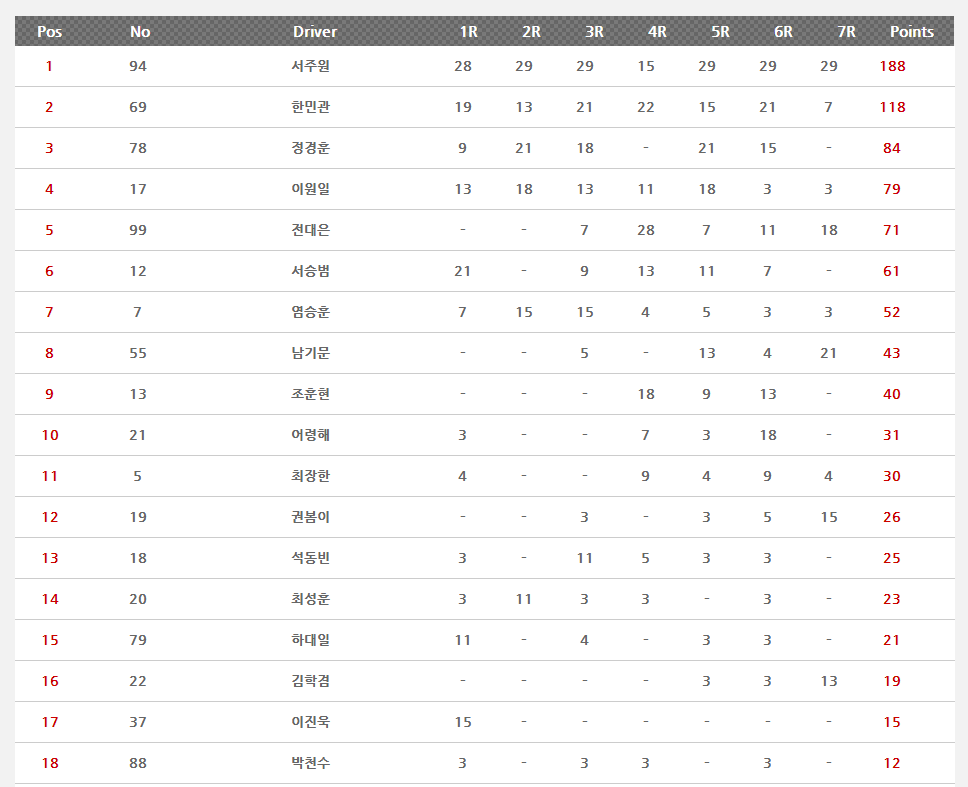
Task: Select driver 한민관 in the standings
Action: pos(310,107)
